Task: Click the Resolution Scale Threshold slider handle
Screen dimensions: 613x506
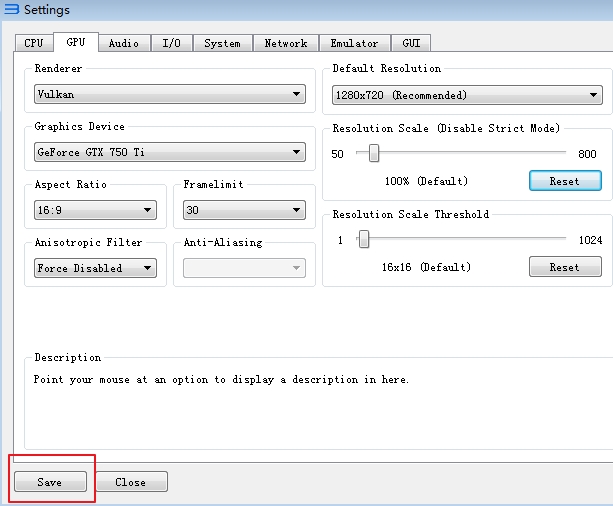Action: (x=364, y=239)
